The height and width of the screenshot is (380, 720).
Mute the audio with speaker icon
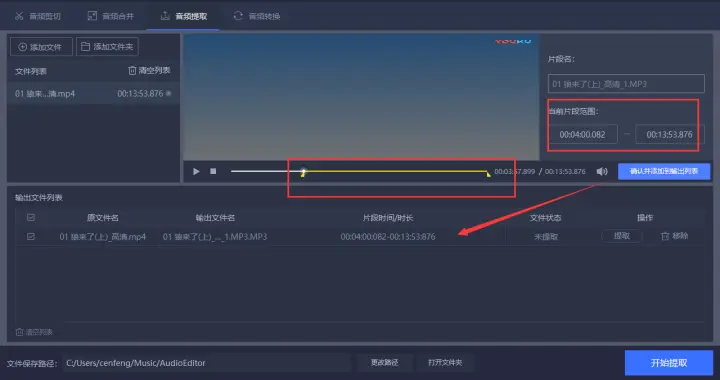[602, 171]
